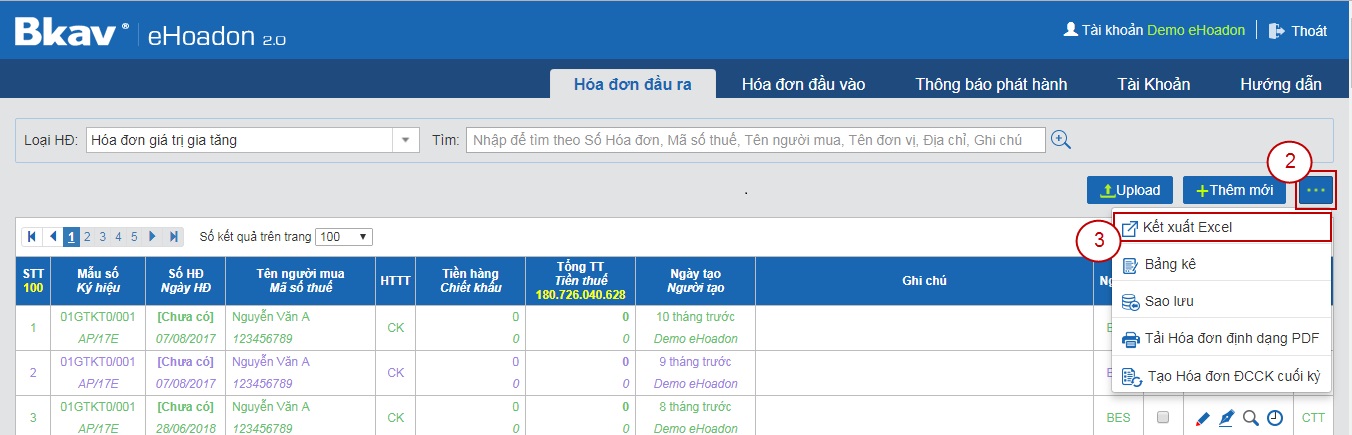The height and width of the screenshot is (435, 1352).
Task: Tick the checkbox in invoice row 3
Action: point(1162,418)
